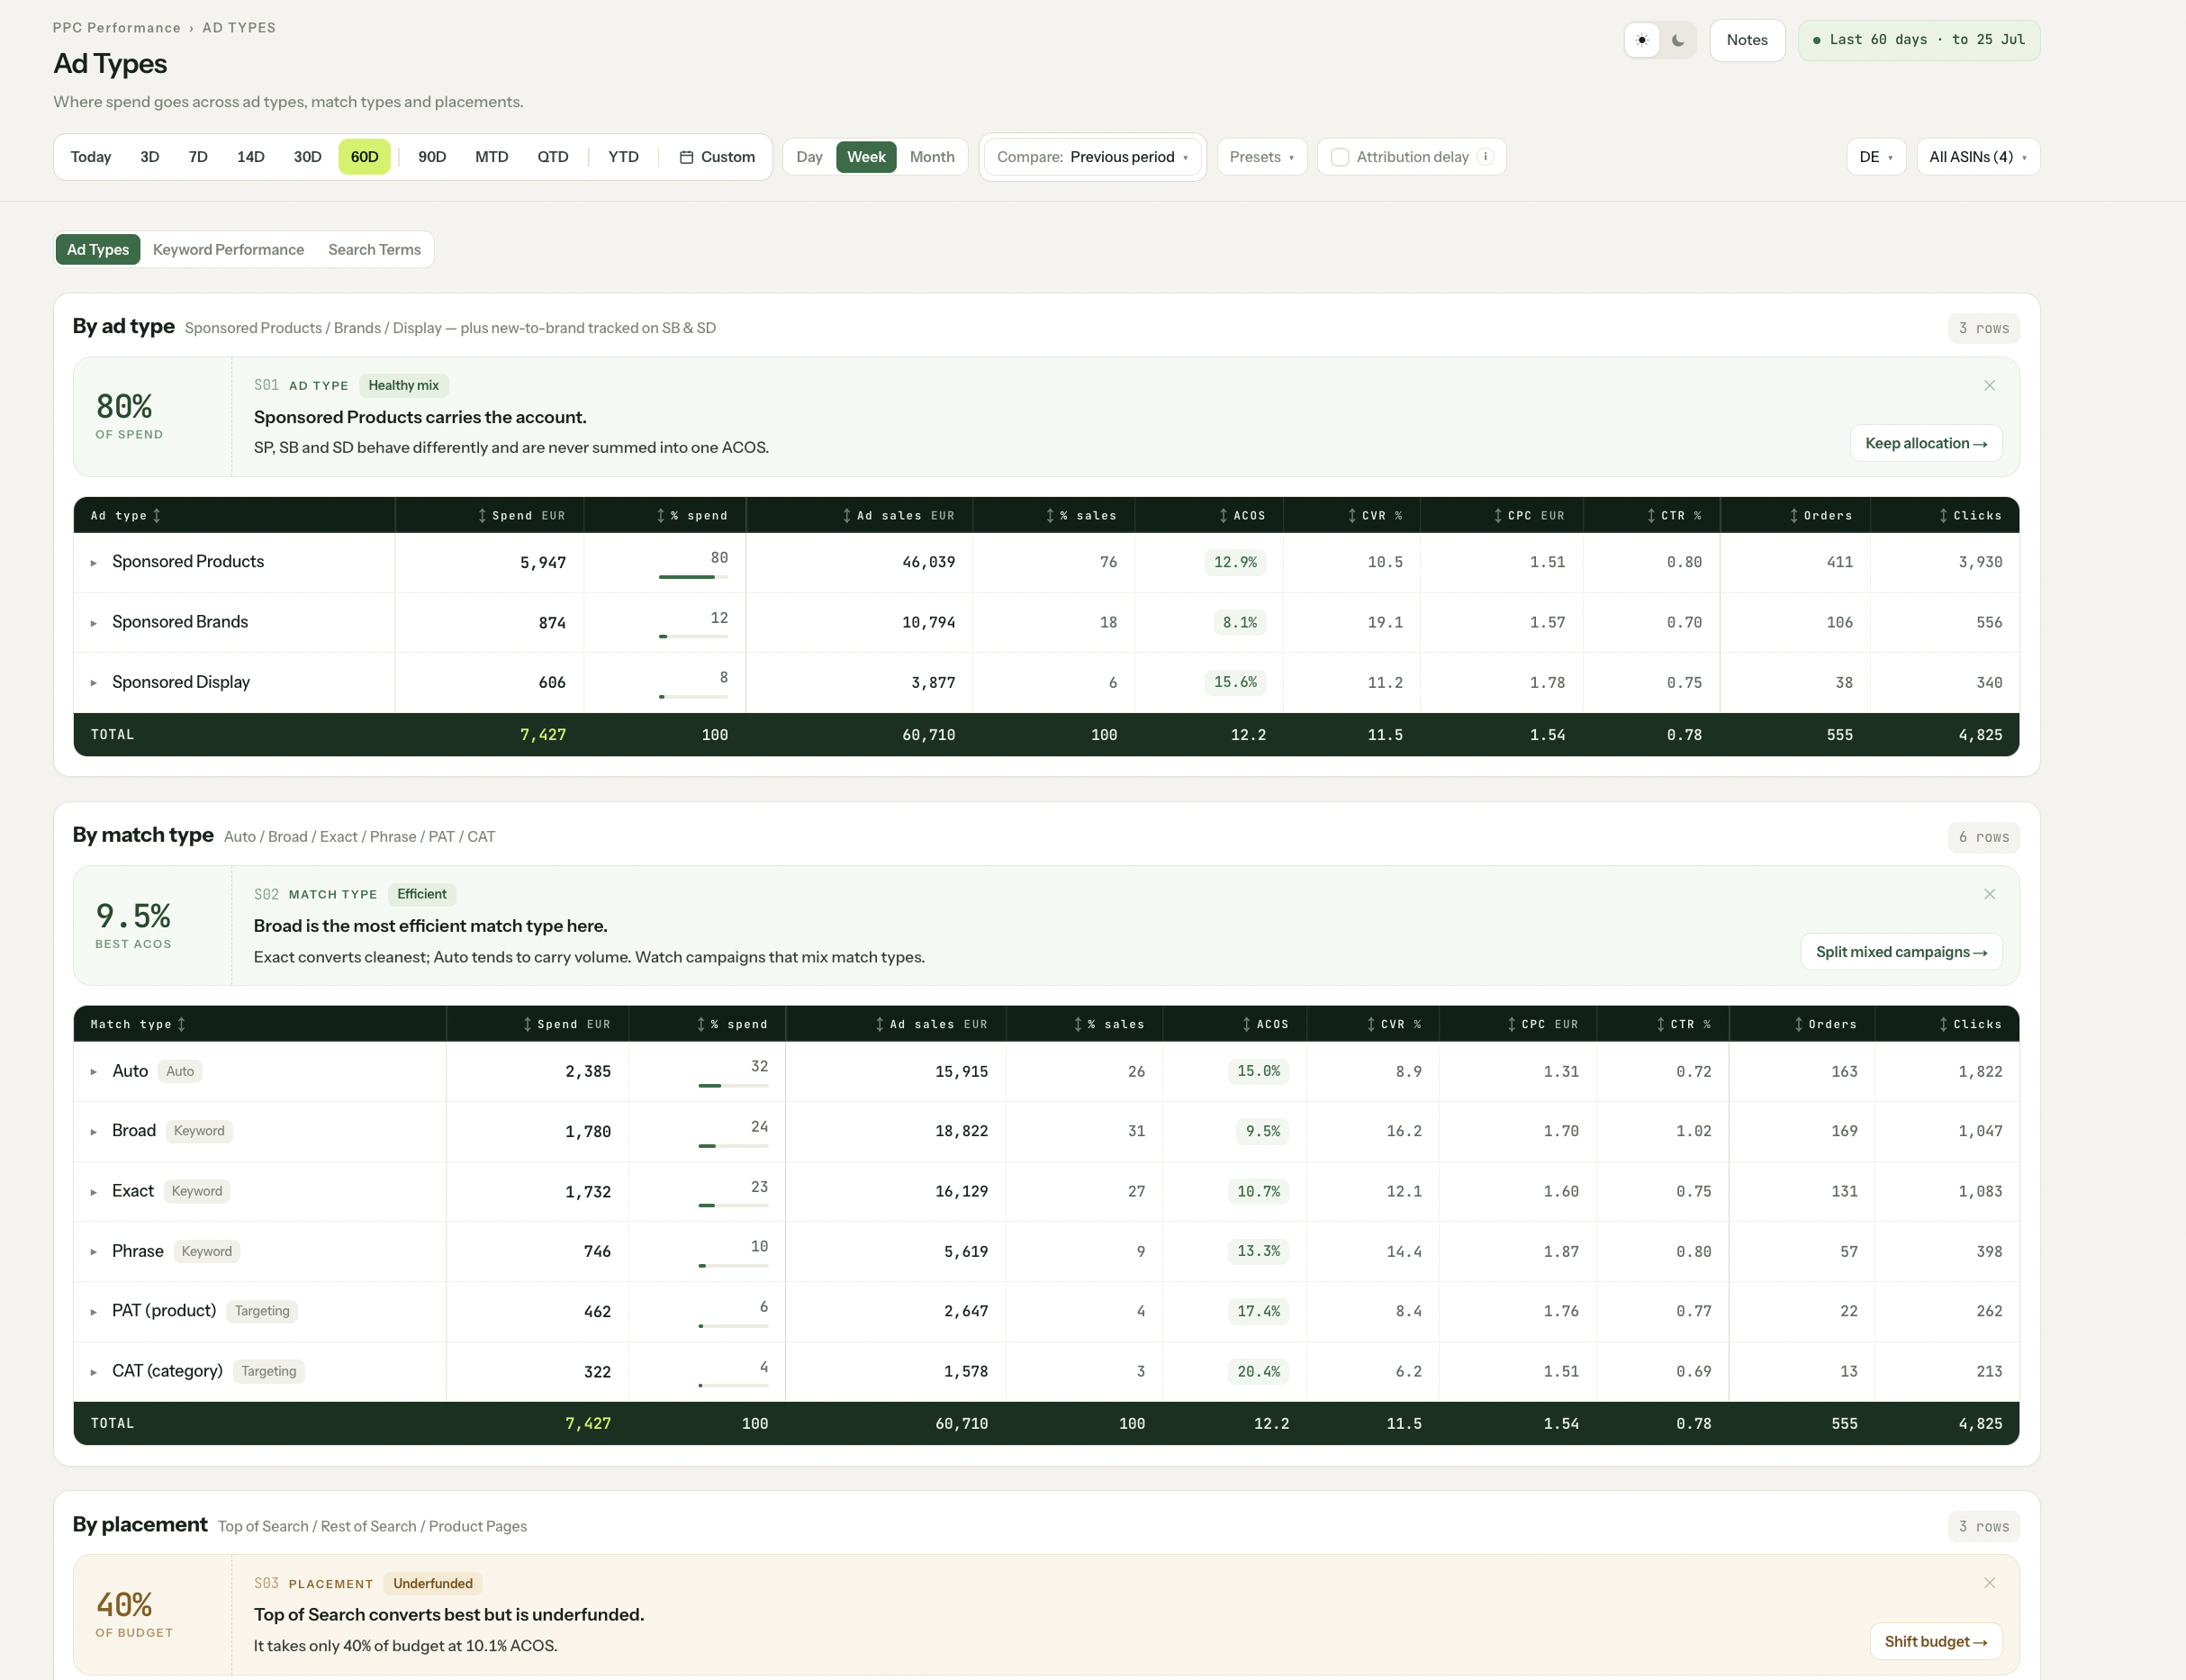Click the Keep allocation button

click(1925, 443)
